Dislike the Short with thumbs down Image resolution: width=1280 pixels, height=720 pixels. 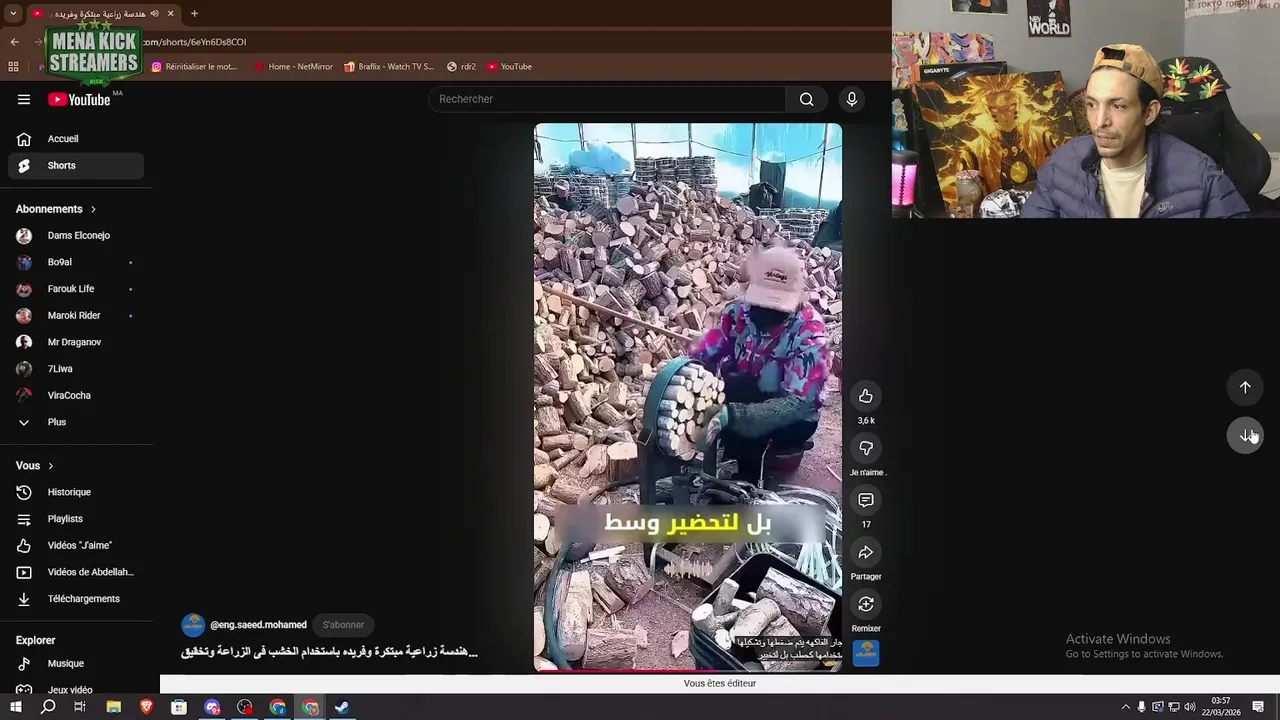coord(866,448)
